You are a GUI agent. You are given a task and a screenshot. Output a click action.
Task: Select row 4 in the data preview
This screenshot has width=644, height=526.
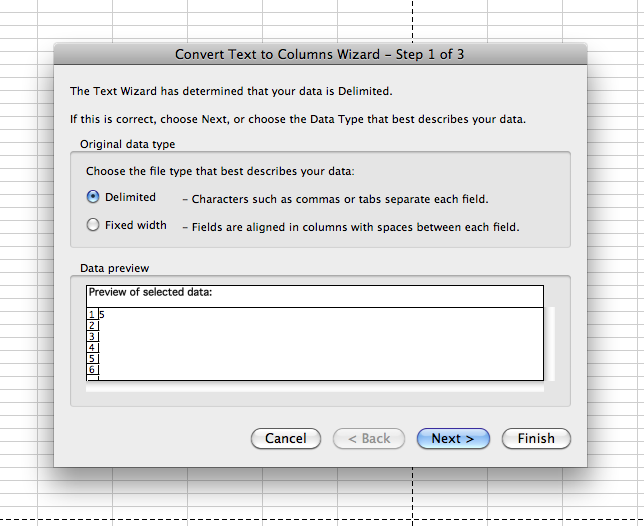point(92,348)
